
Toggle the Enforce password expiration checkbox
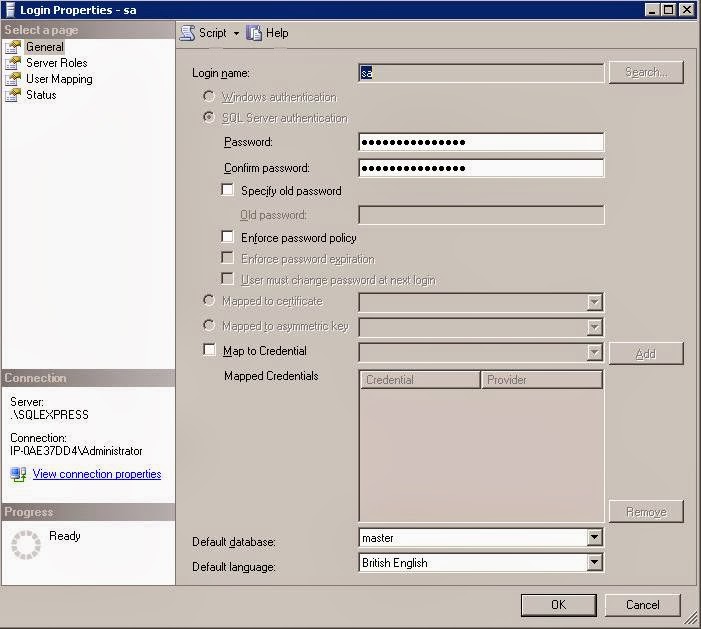pos(227,258)
